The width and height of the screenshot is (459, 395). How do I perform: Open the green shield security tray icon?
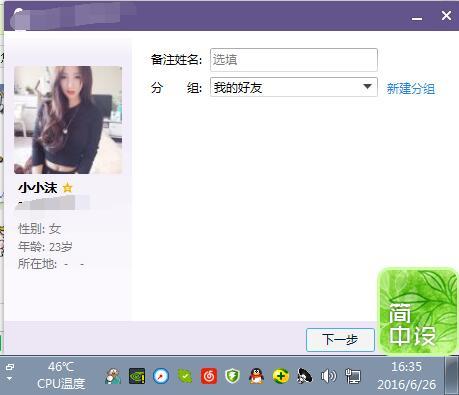click(x=232, y=376)
